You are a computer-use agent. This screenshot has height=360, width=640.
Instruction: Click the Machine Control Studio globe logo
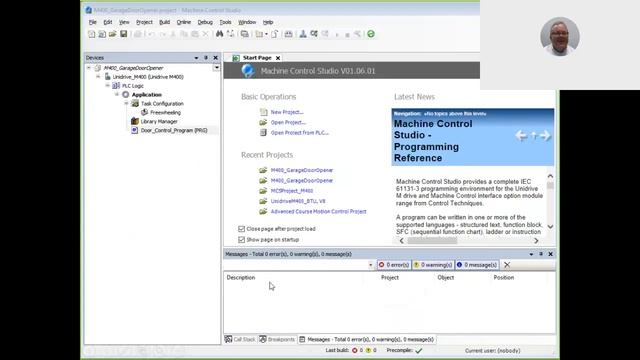click(247, 71)
